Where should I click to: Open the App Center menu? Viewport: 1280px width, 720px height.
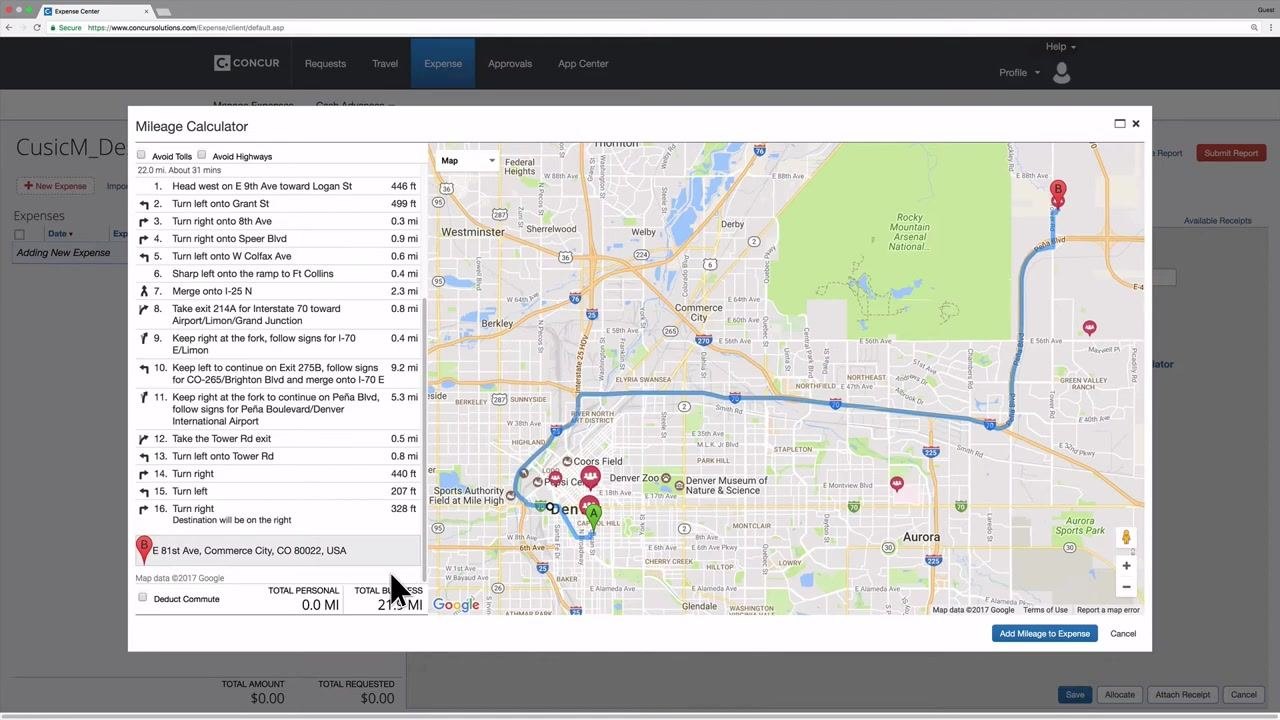coord(583,64)
